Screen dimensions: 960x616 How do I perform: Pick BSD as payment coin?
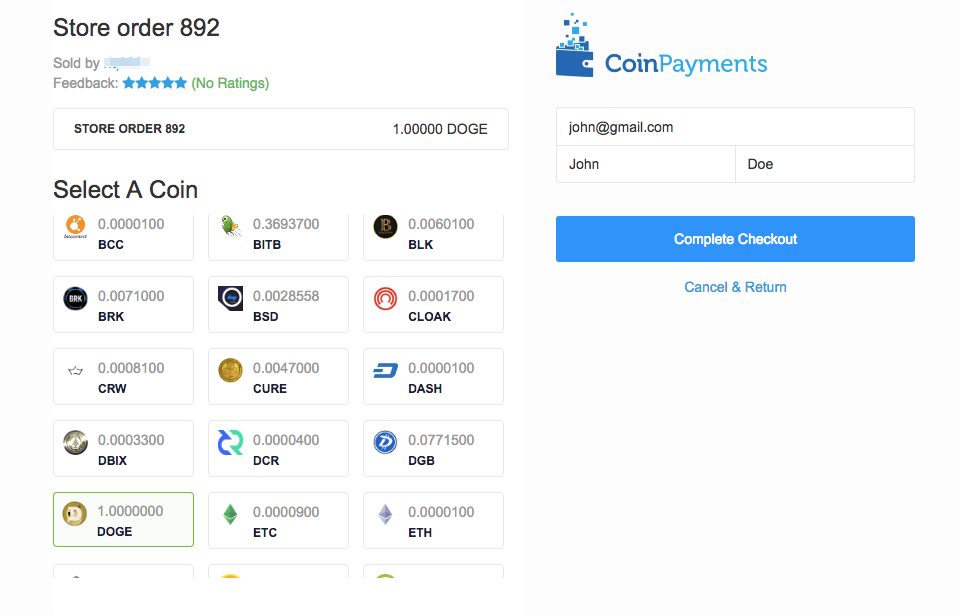click(278, 305)
